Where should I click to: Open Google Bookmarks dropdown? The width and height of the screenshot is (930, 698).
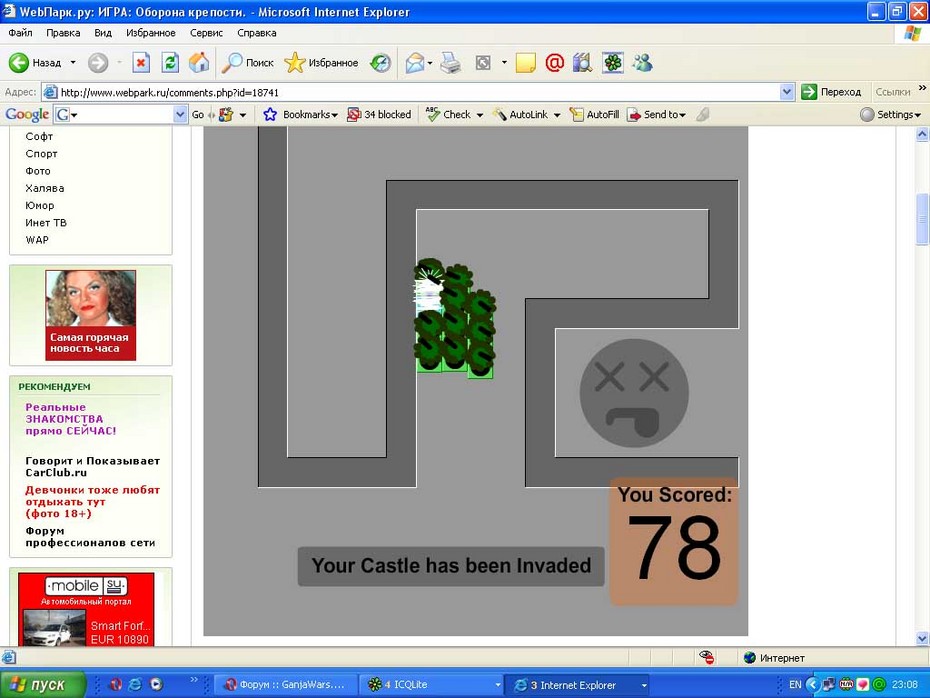coord(301,114)
